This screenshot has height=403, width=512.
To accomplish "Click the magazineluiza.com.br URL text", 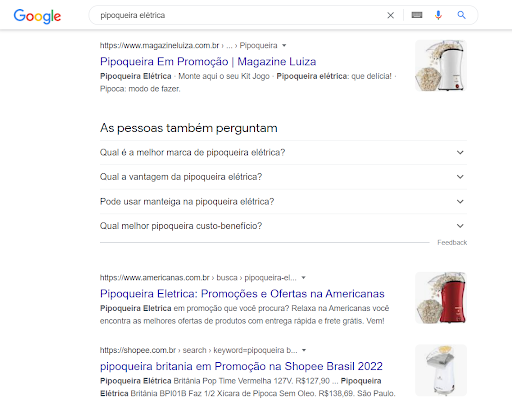I will tap(159, 45).
